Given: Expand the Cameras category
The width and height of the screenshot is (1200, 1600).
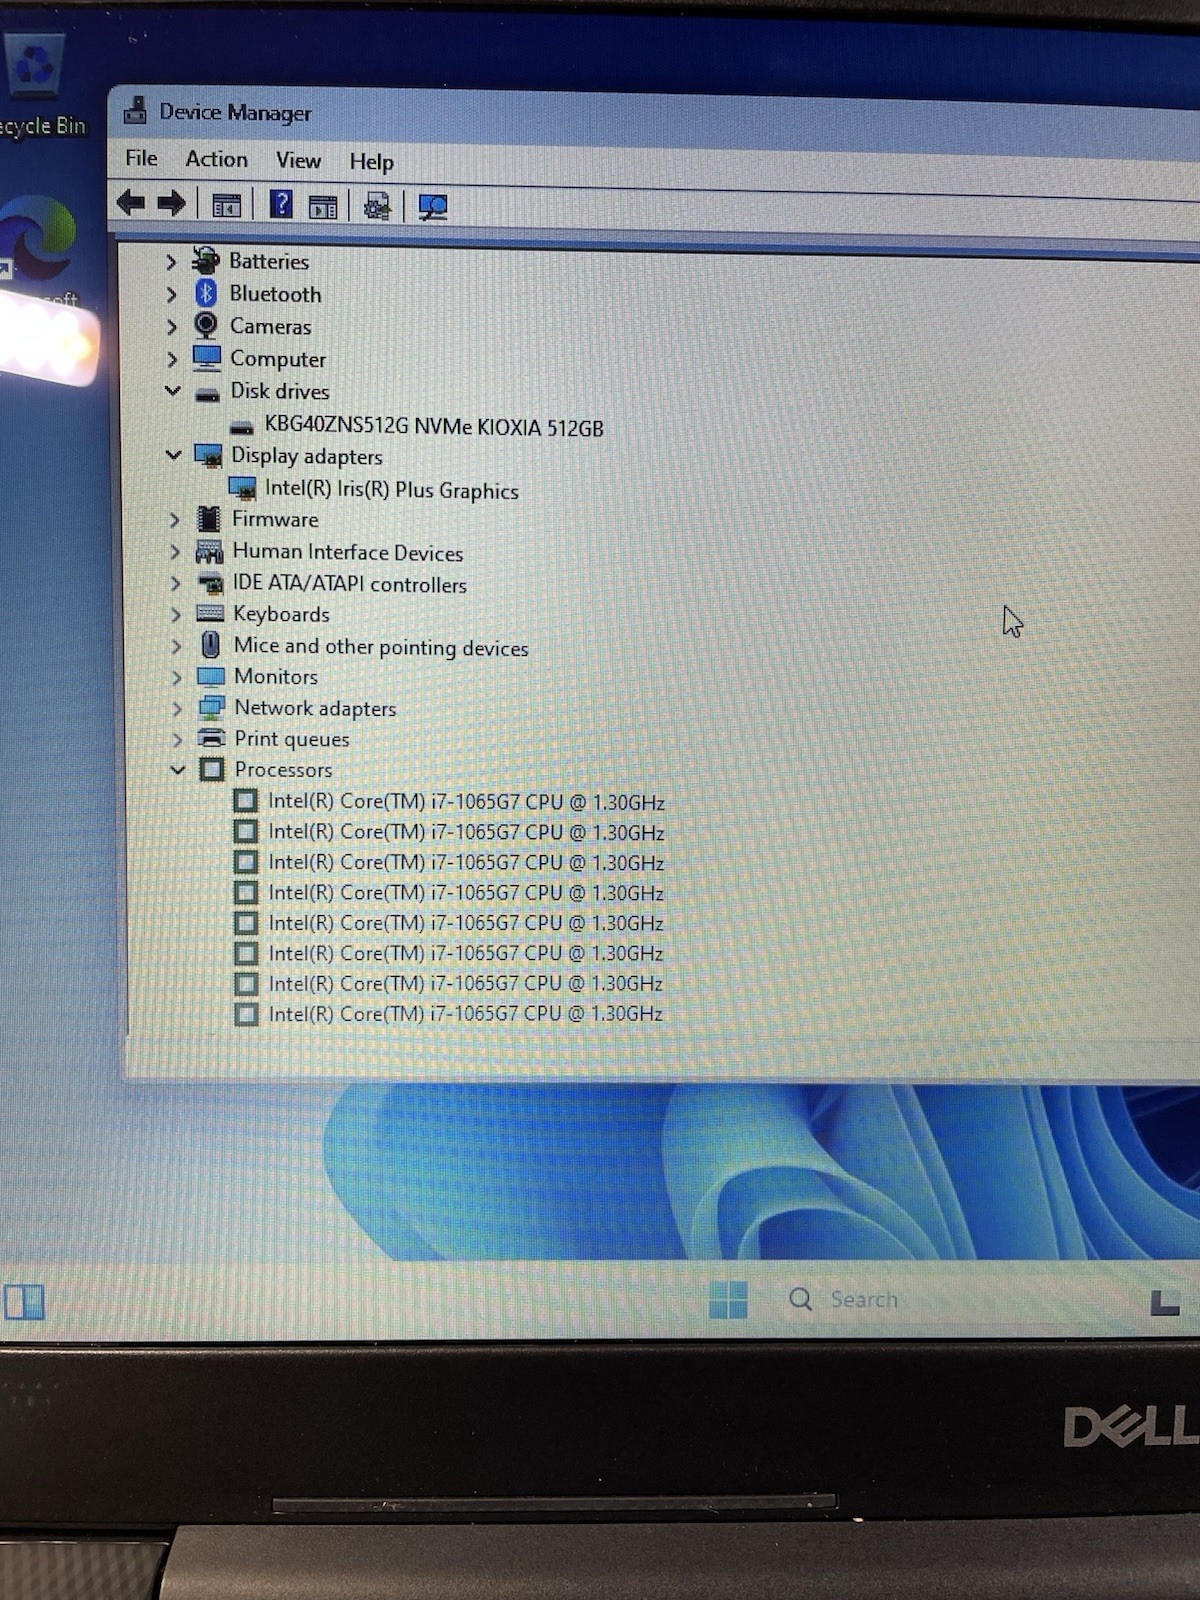Looking at the screenshot, I should pos(171,326).
